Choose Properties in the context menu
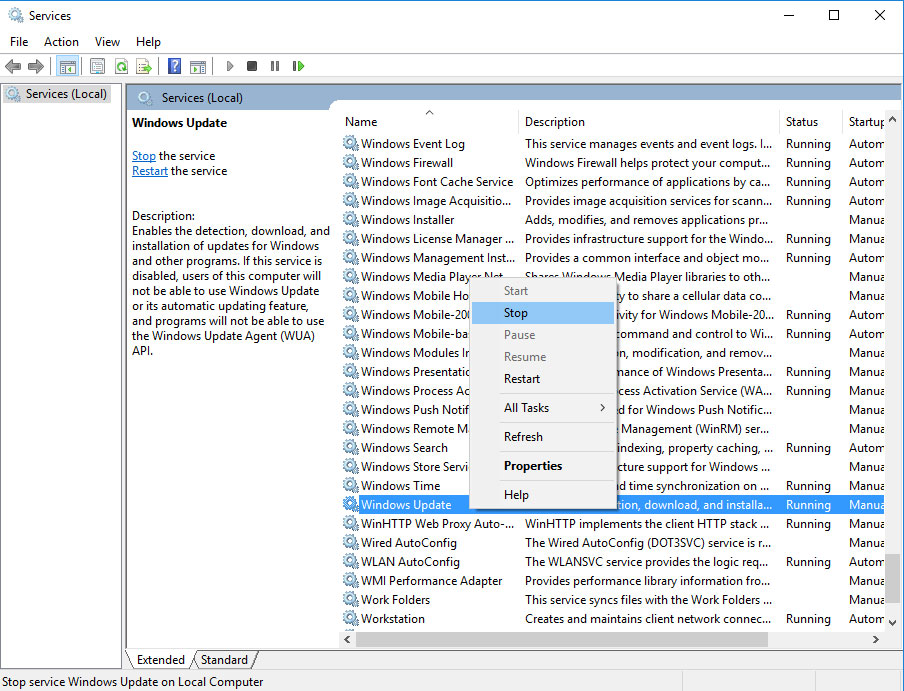The image size is (904, 691). [543, 466]
